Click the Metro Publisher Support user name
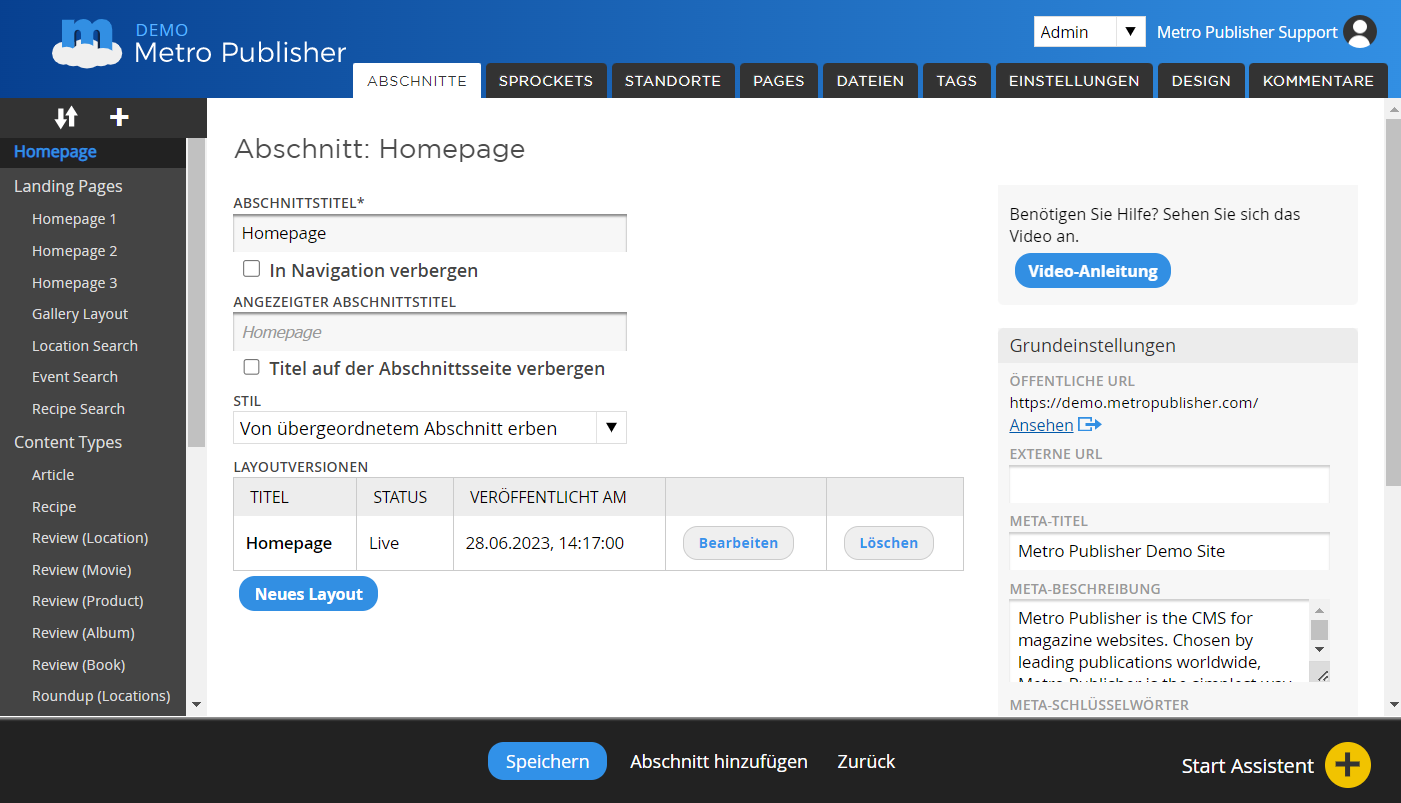This screenshot has width=1401, height=803. point(1247,32)
